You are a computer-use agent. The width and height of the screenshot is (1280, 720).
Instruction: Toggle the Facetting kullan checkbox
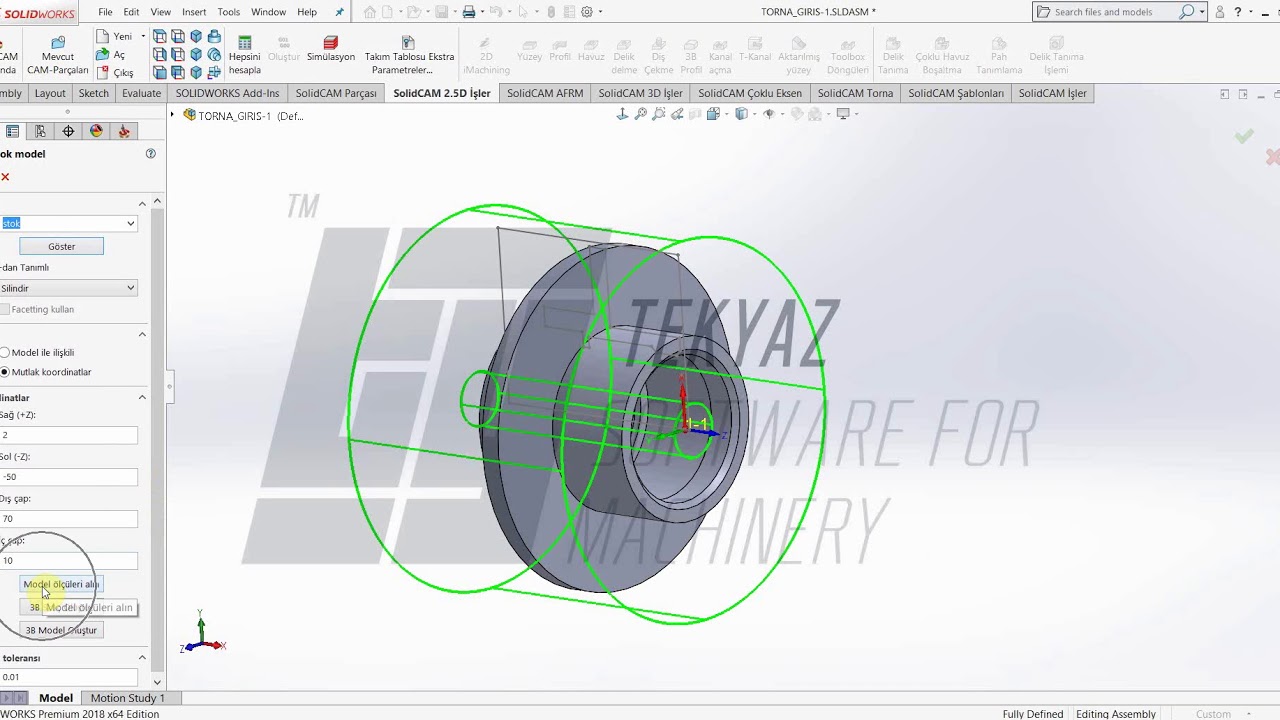[x=6, y=310]
